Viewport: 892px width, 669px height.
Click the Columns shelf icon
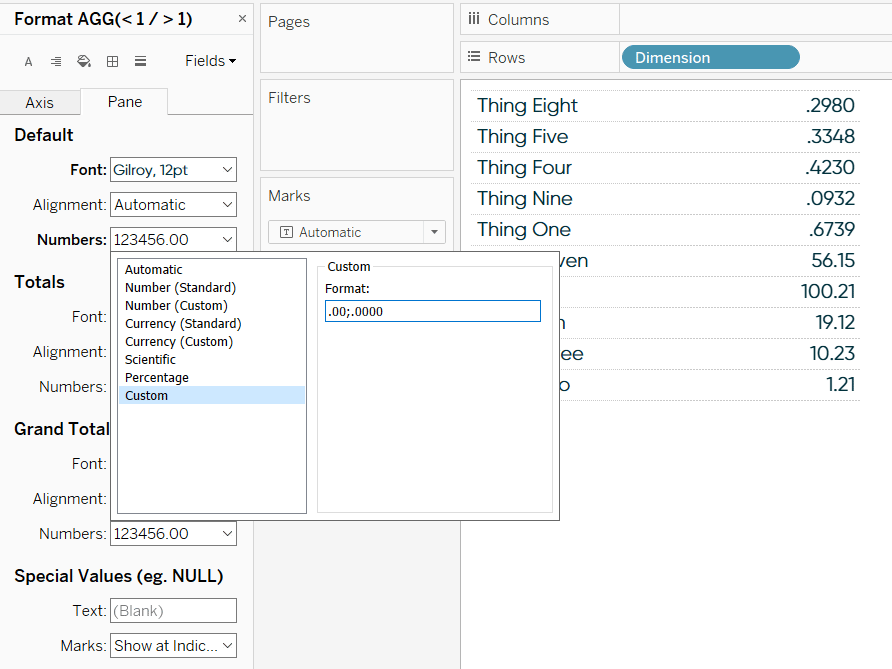click(x=475, y=19)
